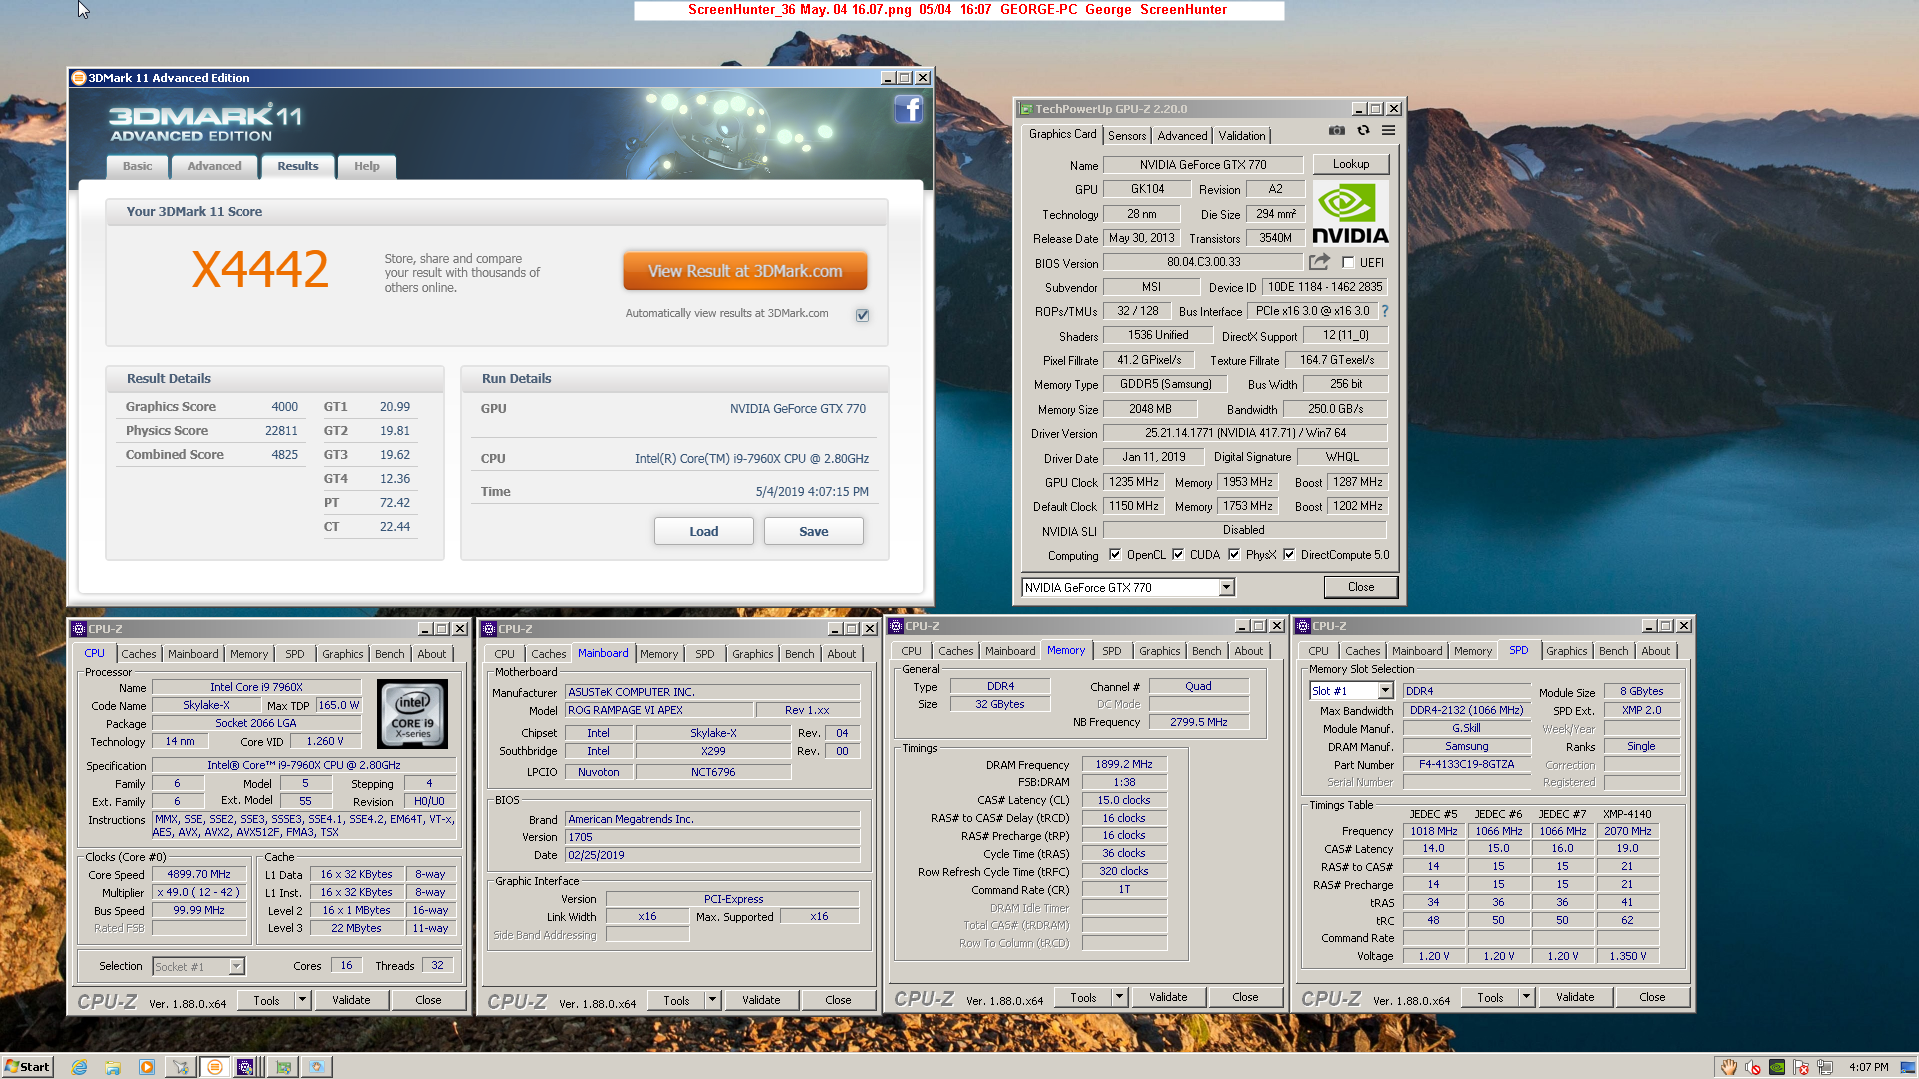Image resolution: width=1919 pixels, height=1079 pixels.
Task: Export BIOS with share arrow icon
Action: 1319,262
